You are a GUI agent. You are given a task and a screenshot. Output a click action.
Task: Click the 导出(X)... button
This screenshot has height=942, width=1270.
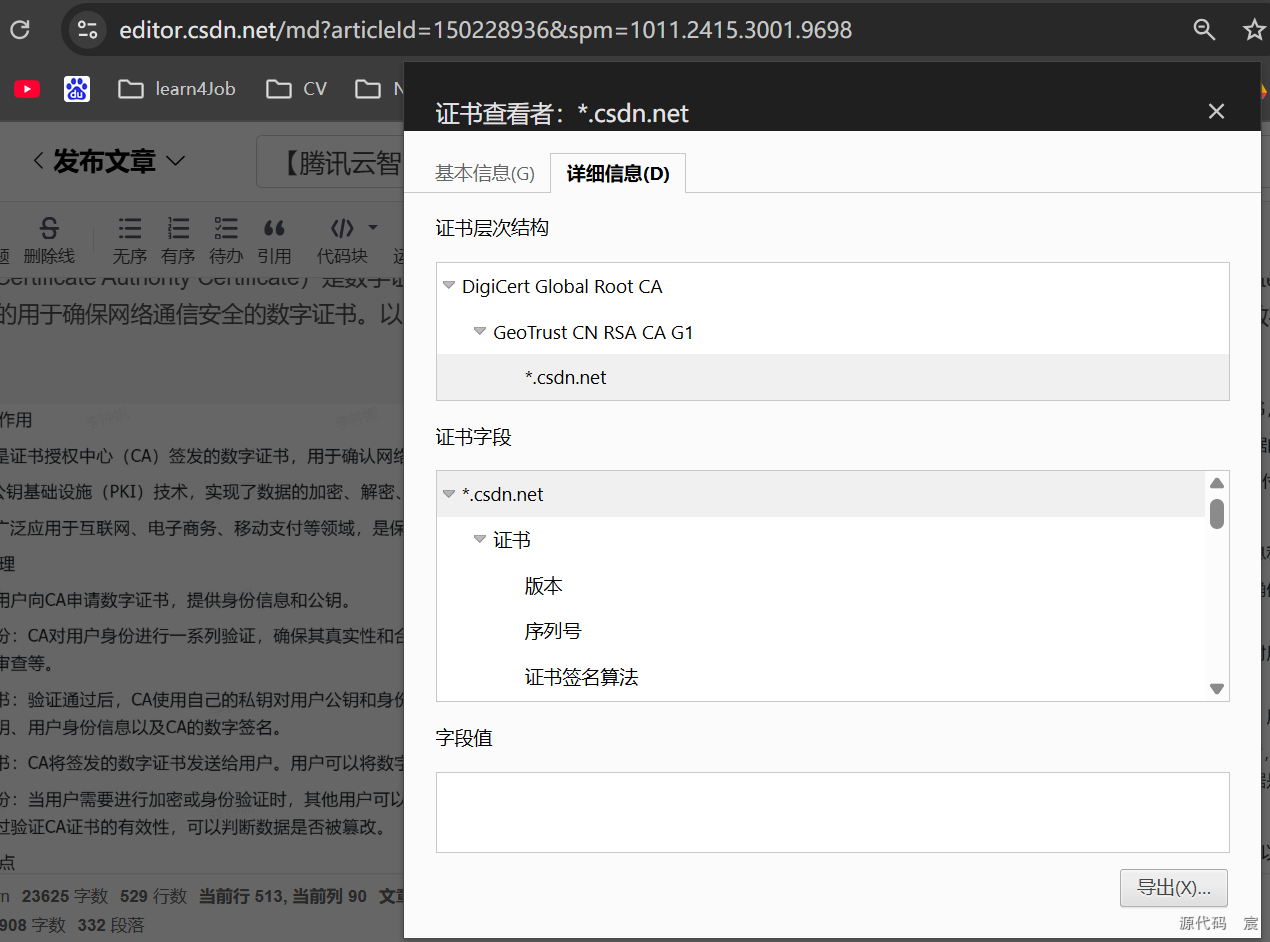1174,887
